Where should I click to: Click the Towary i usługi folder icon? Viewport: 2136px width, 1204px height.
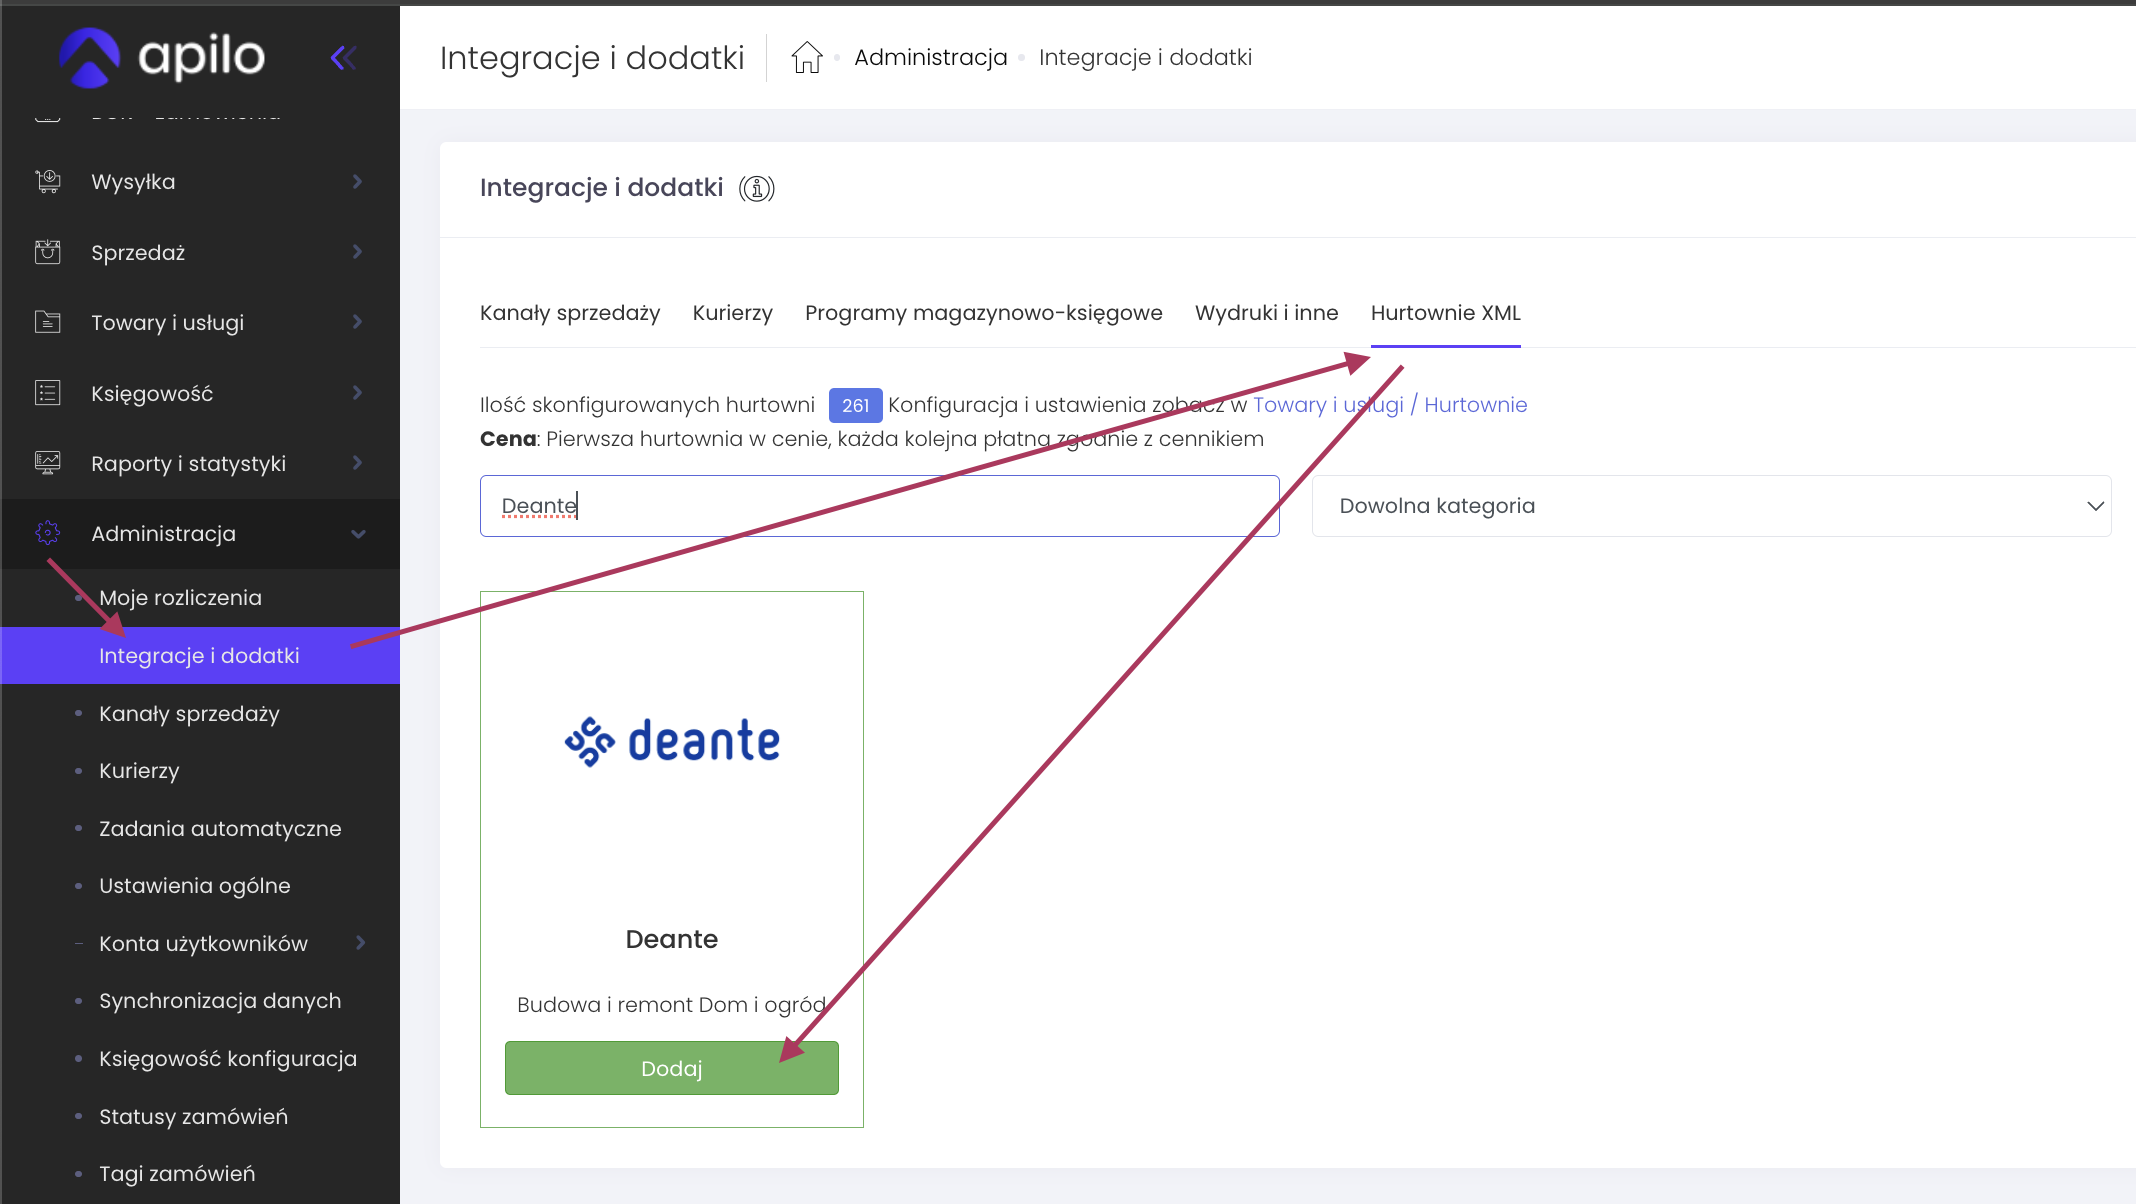(48, 322)
